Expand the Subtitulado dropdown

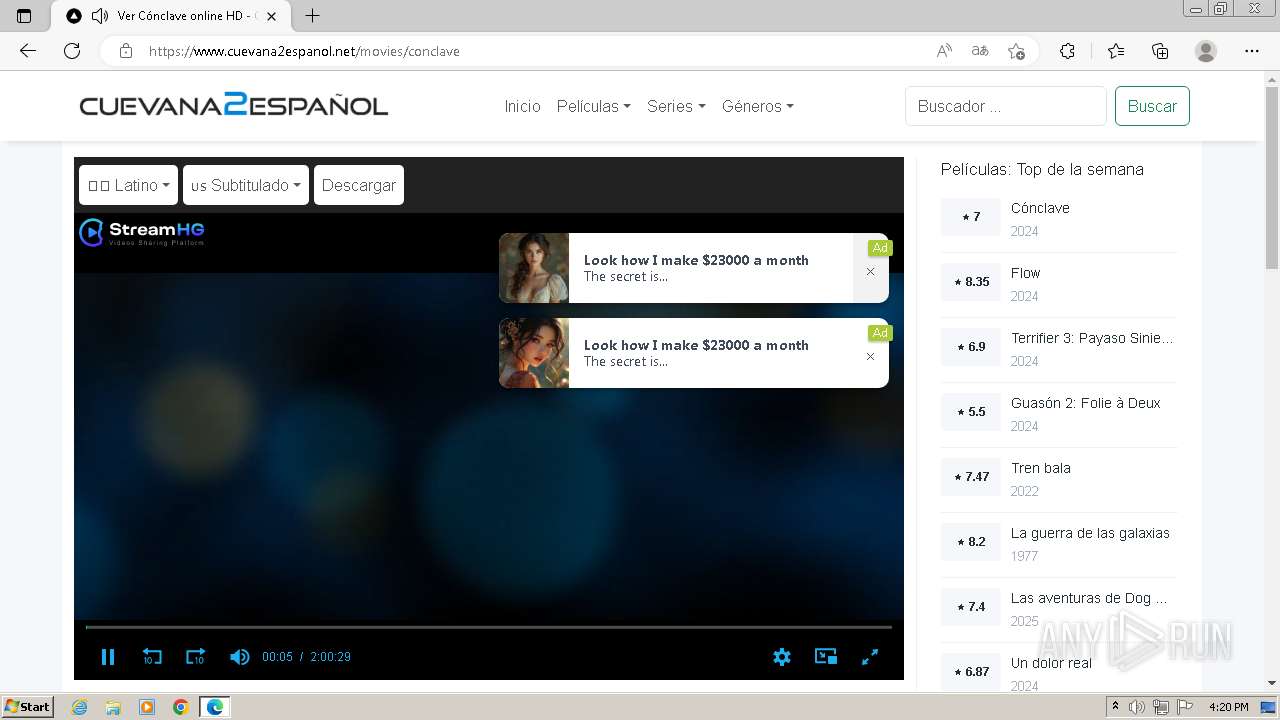coord(246,185)
